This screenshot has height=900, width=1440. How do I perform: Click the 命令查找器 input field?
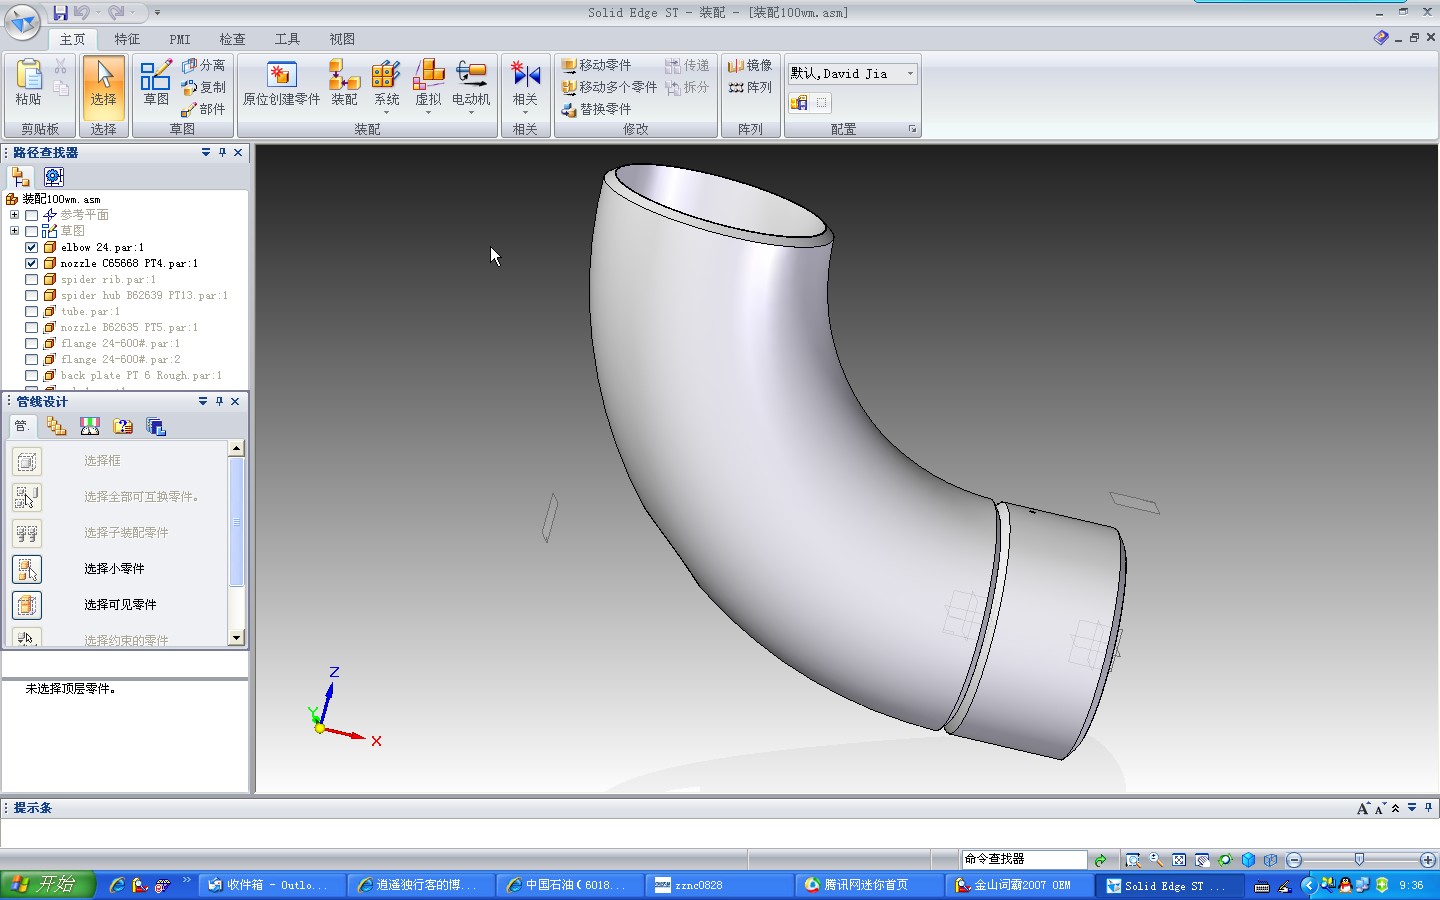[1024, 859]
